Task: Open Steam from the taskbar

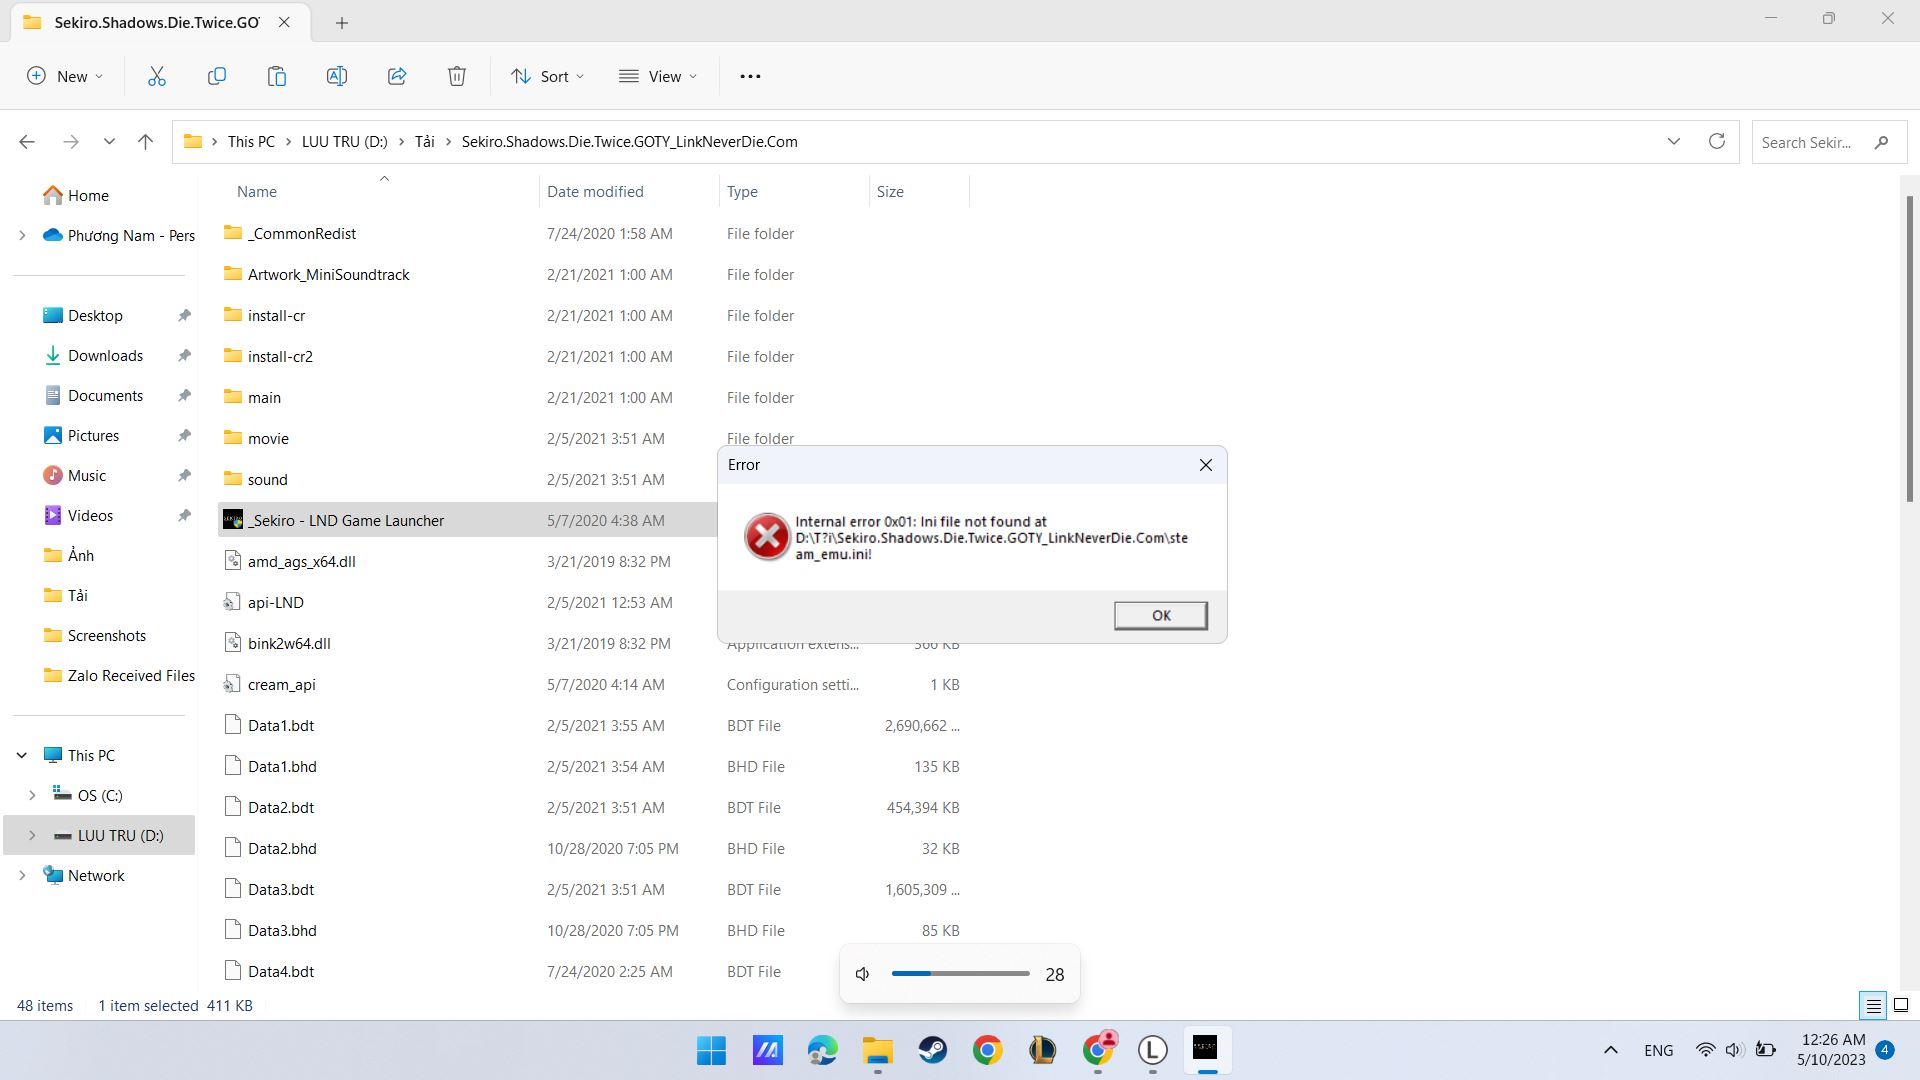Action: (x=933, y=1050)
